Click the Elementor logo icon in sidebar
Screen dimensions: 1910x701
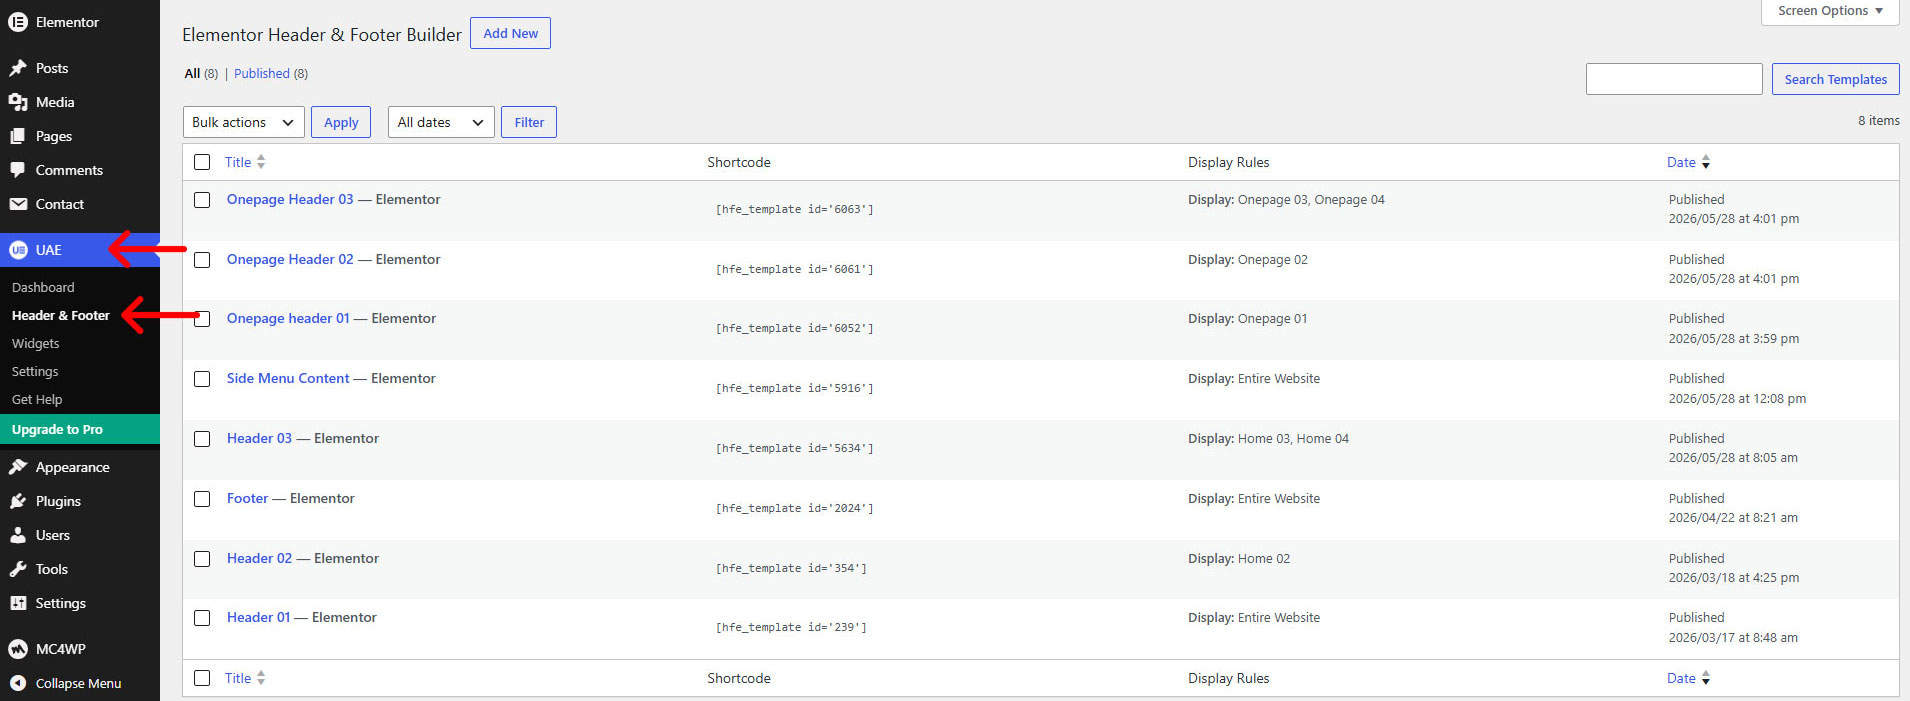click(18, 22)
